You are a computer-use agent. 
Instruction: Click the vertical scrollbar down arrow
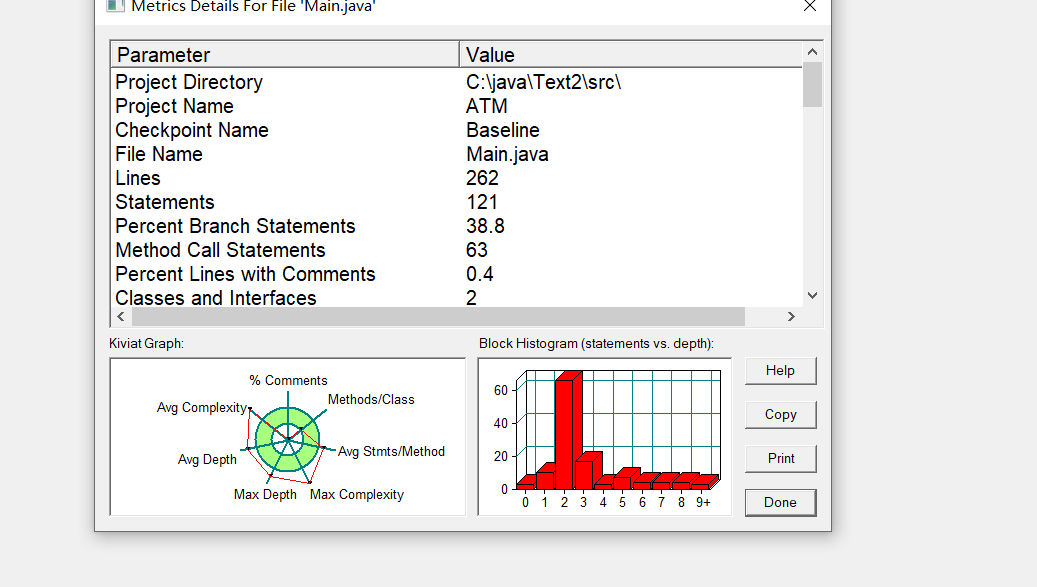(x=812, y=295)
